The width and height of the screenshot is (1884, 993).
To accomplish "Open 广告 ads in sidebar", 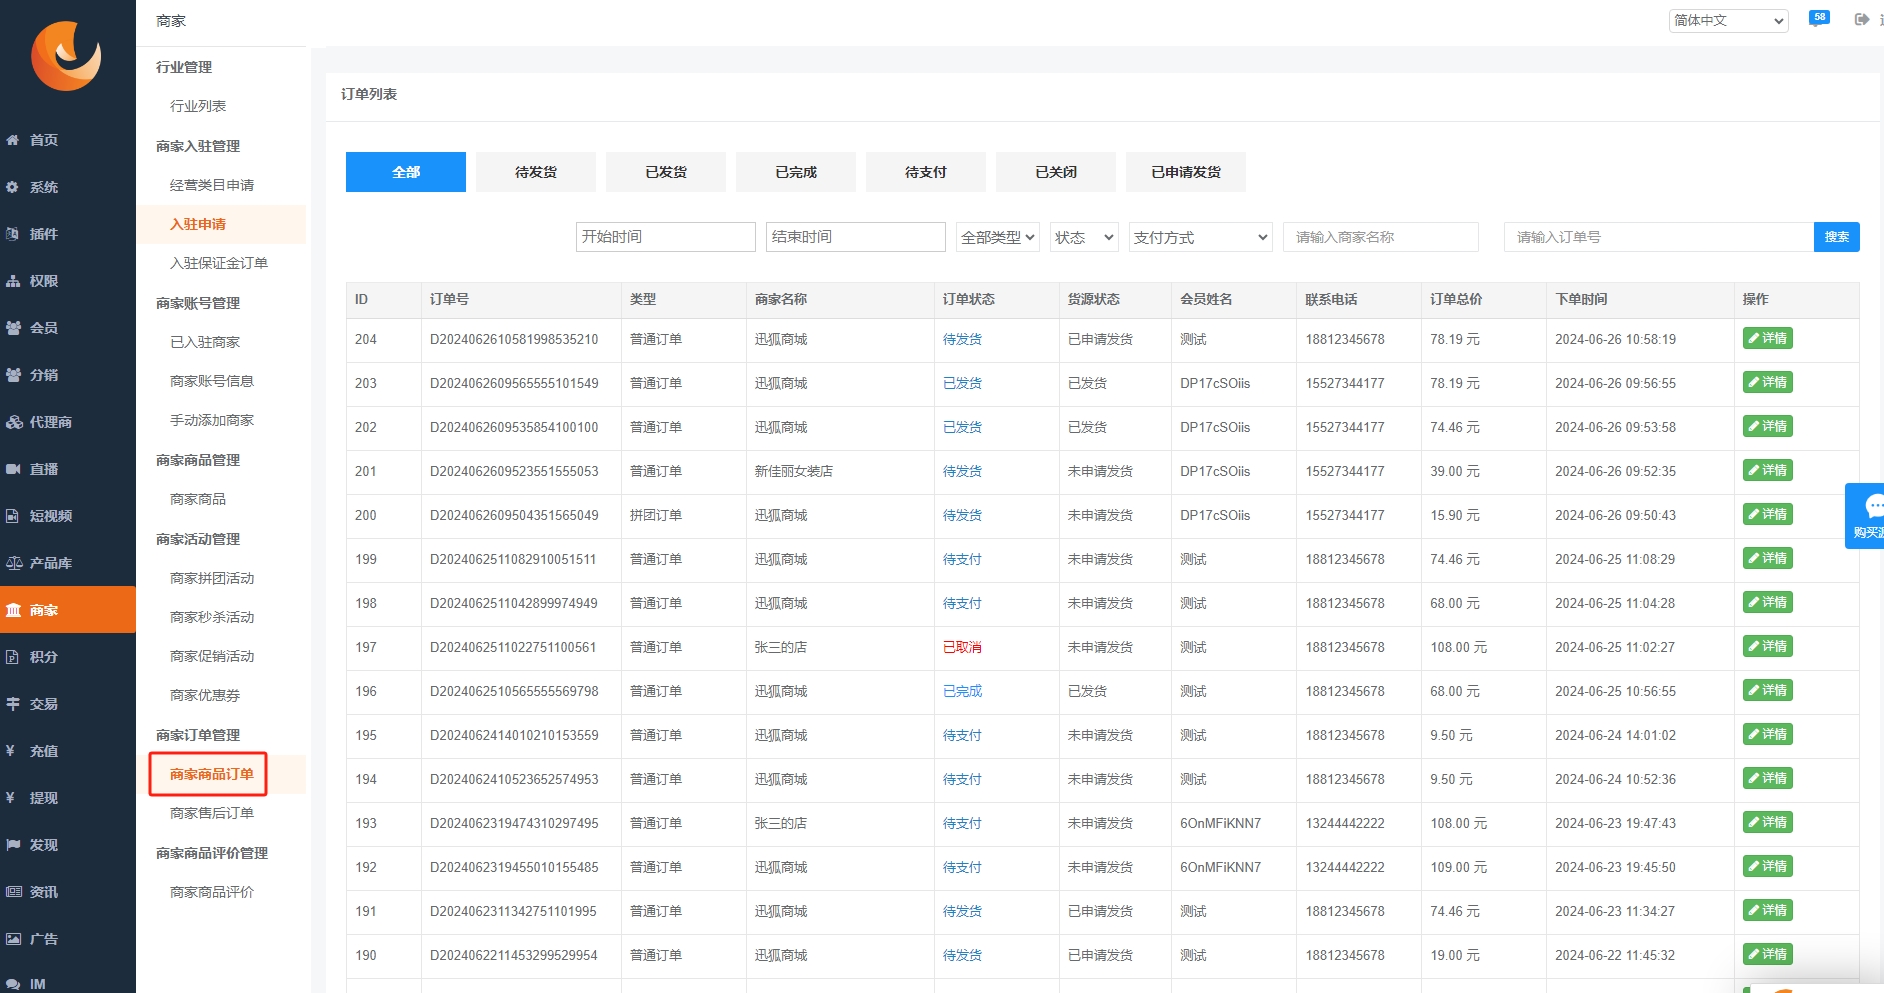I will click(68, 939).
